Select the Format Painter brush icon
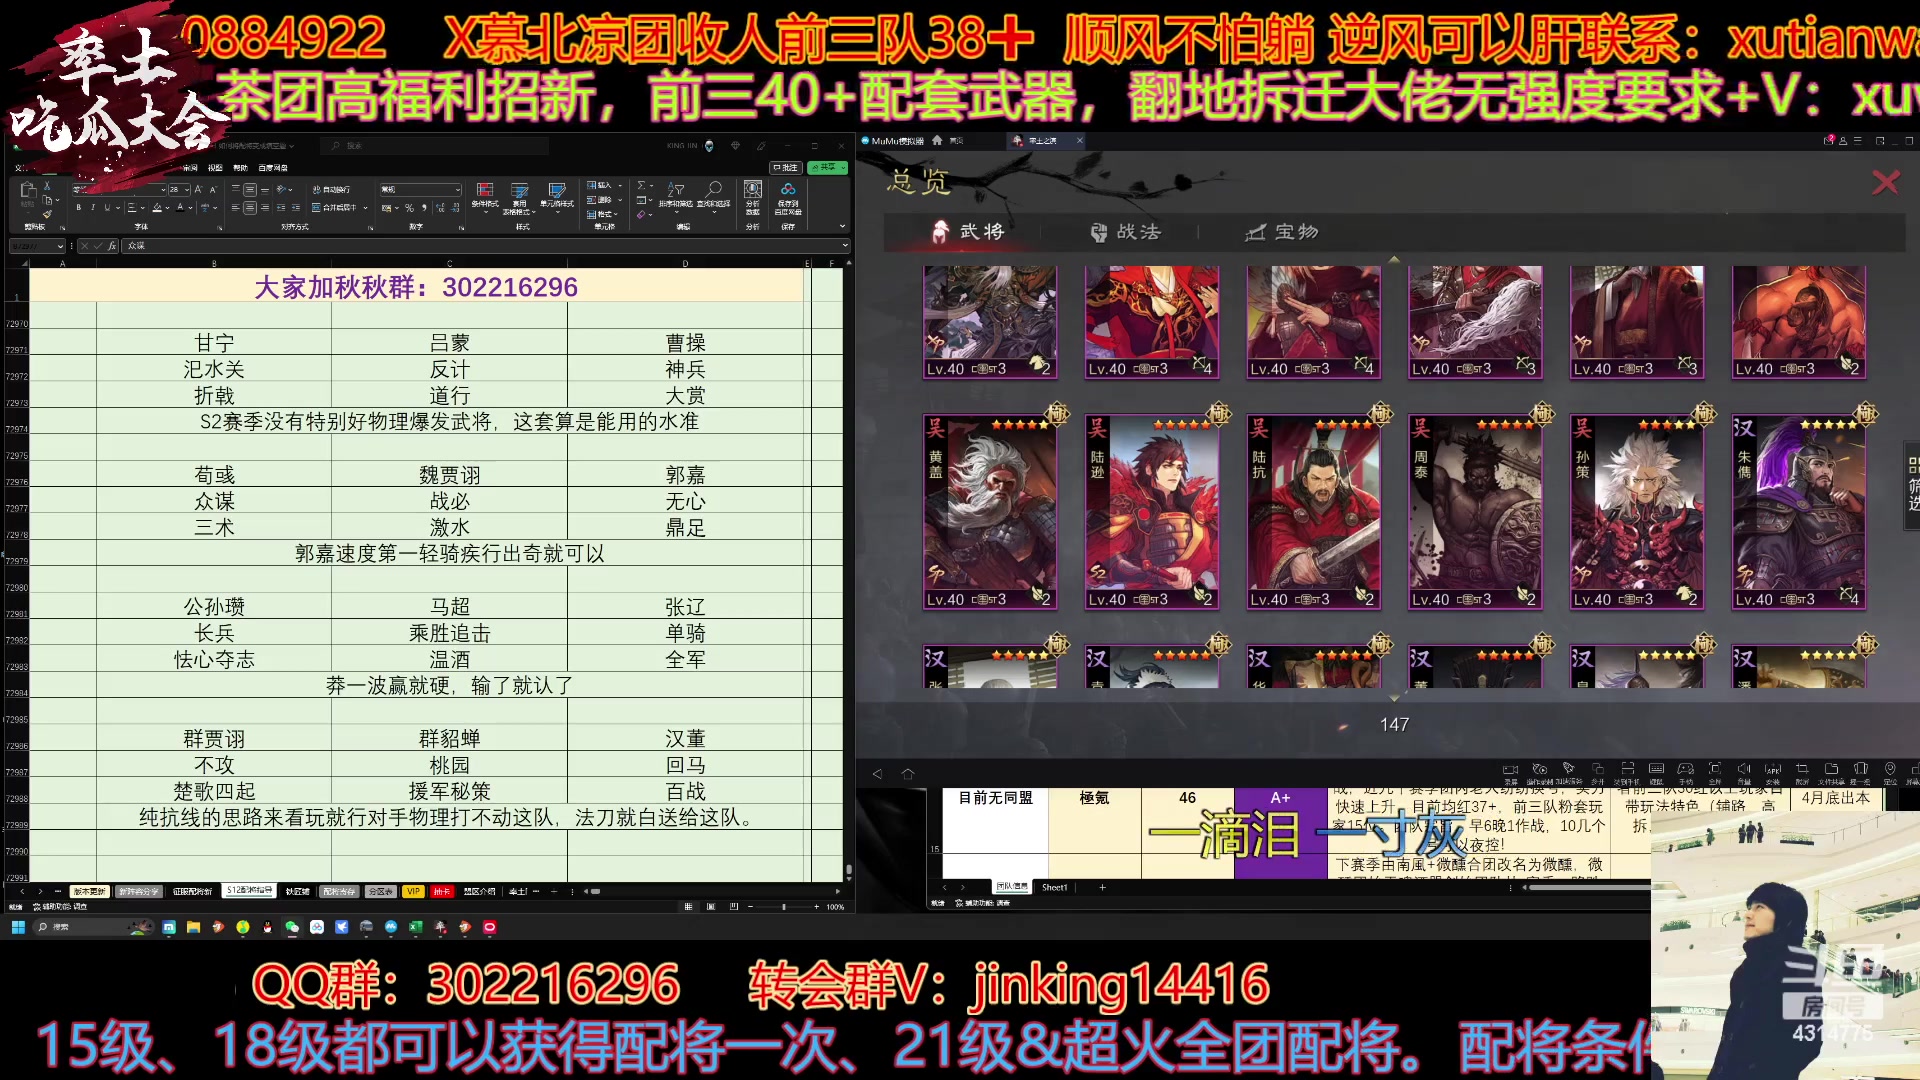 pos(47,214)
